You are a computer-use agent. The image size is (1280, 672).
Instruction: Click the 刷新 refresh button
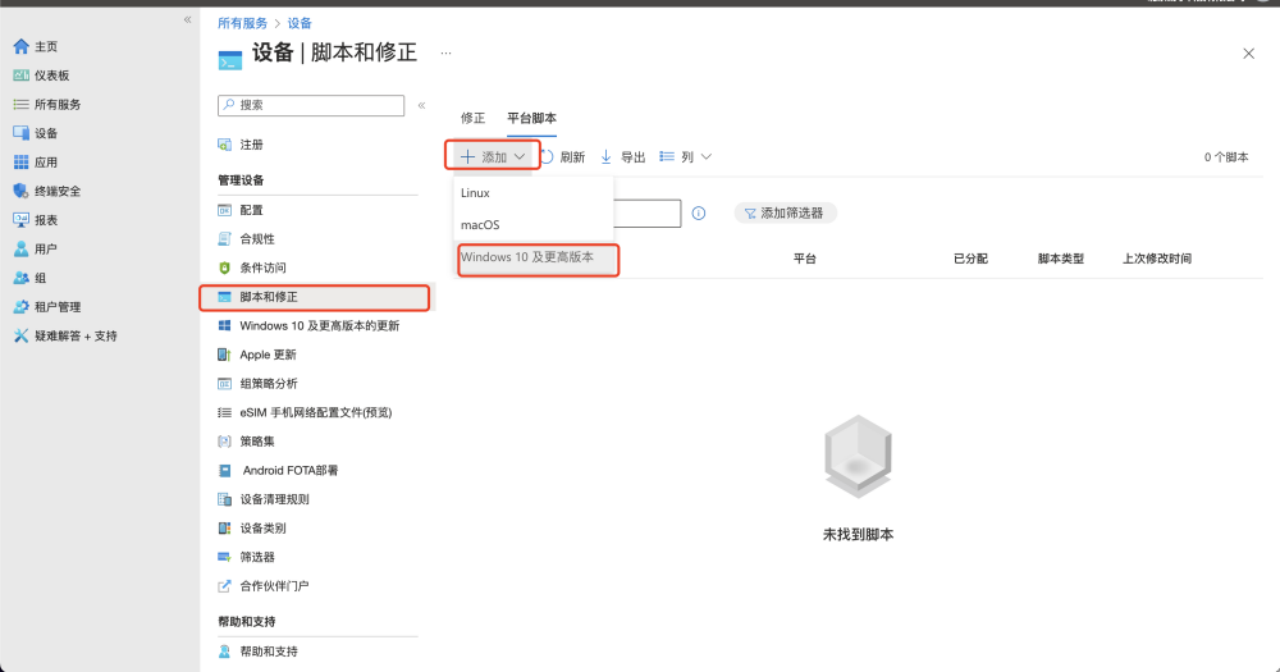[x=563, y=157]
